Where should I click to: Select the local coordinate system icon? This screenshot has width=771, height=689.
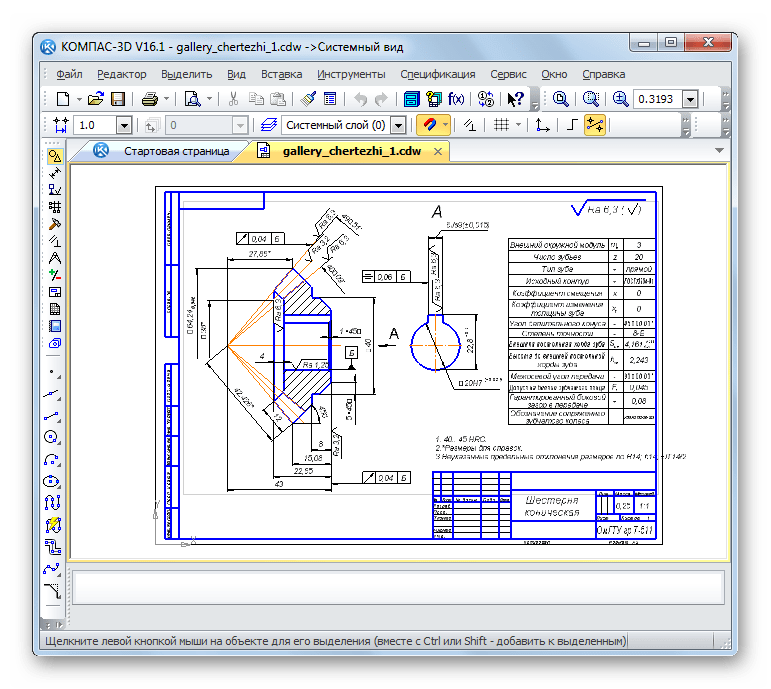tap(542, 125)
